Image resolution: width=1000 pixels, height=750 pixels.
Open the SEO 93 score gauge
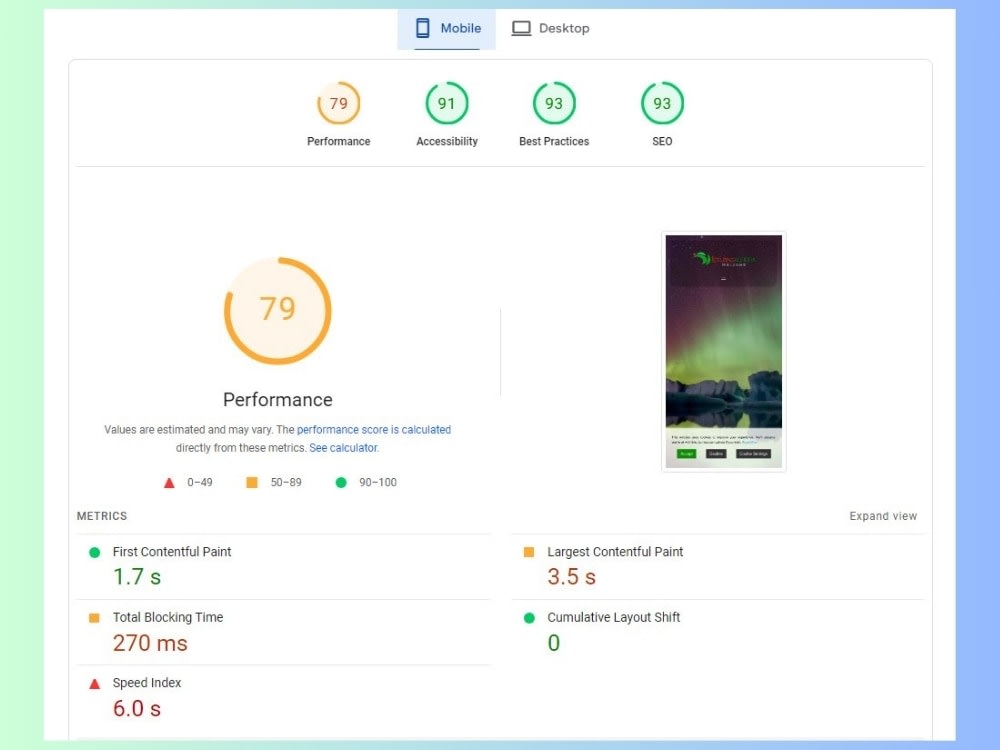[662, 103]
